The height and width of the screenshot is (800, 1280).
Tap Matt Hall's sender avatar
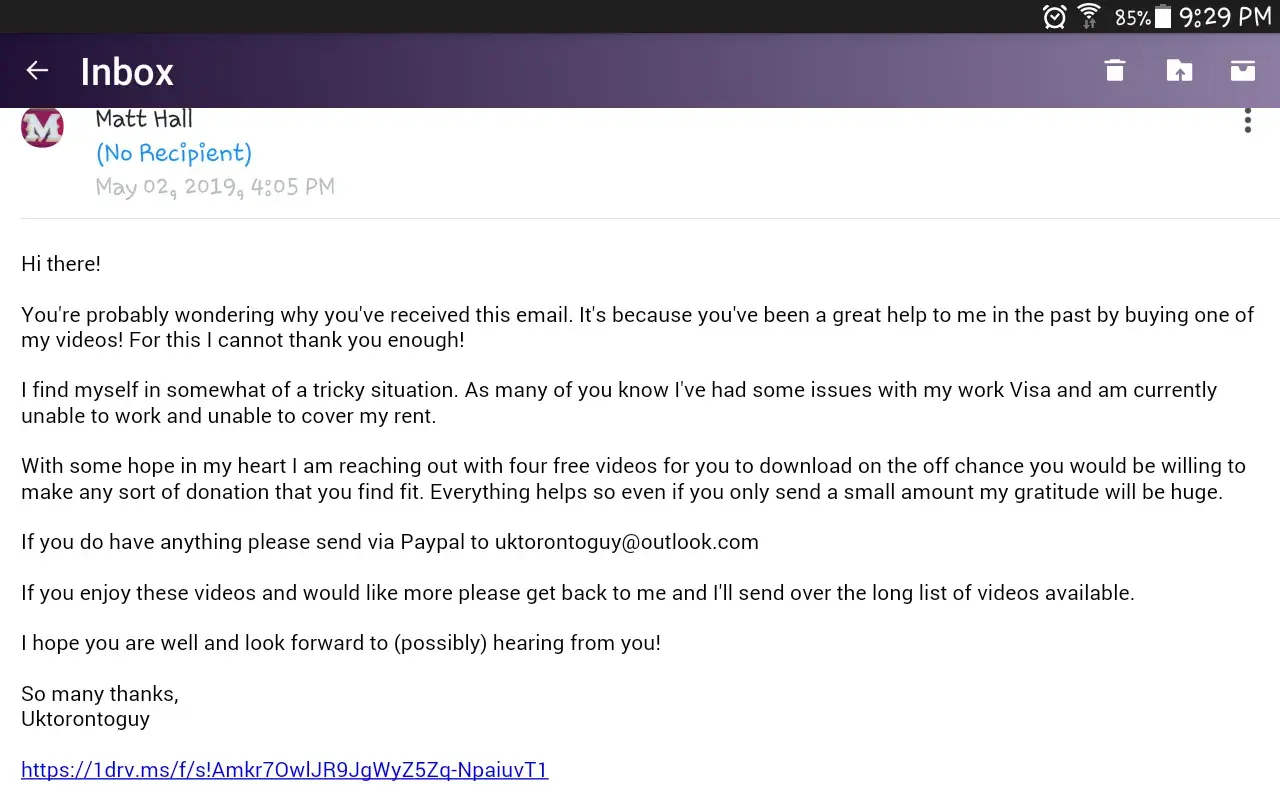click(x=42, y=127)
